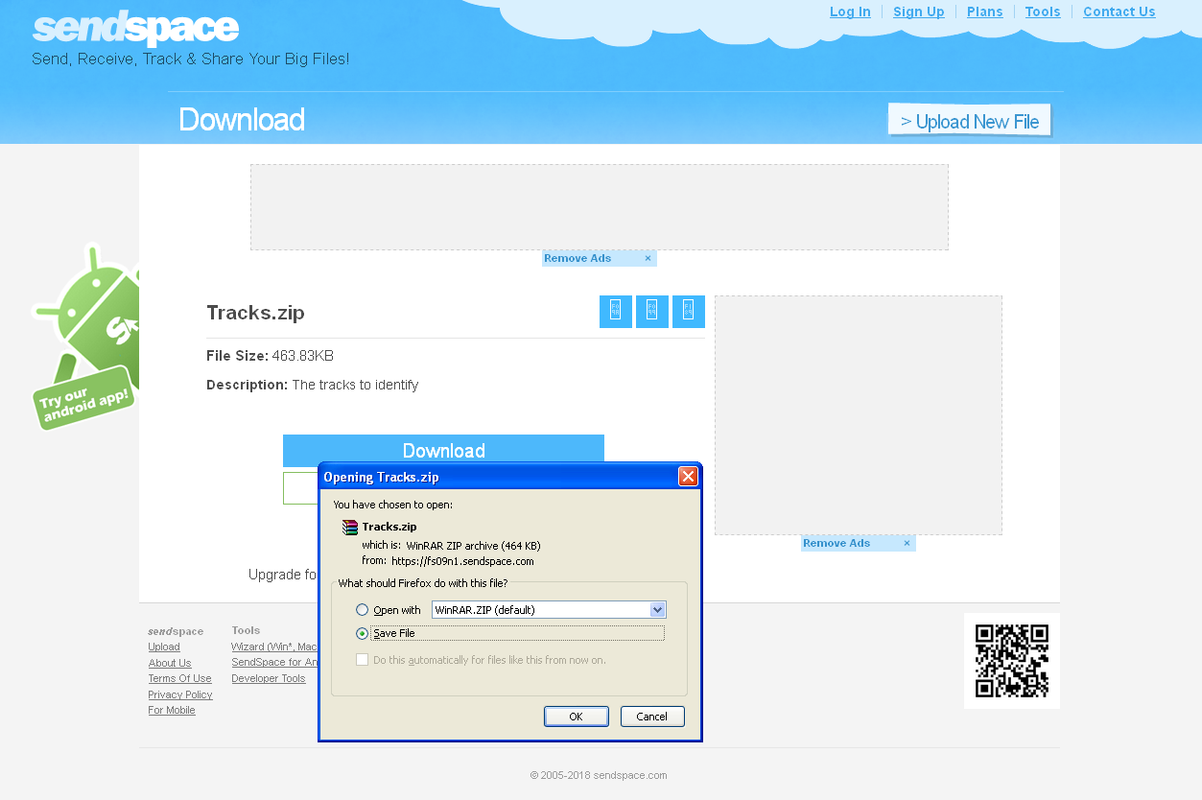Open the Log In link
Image resolution: width=1202 pixels, height=800 pixels.
[850, 12]
